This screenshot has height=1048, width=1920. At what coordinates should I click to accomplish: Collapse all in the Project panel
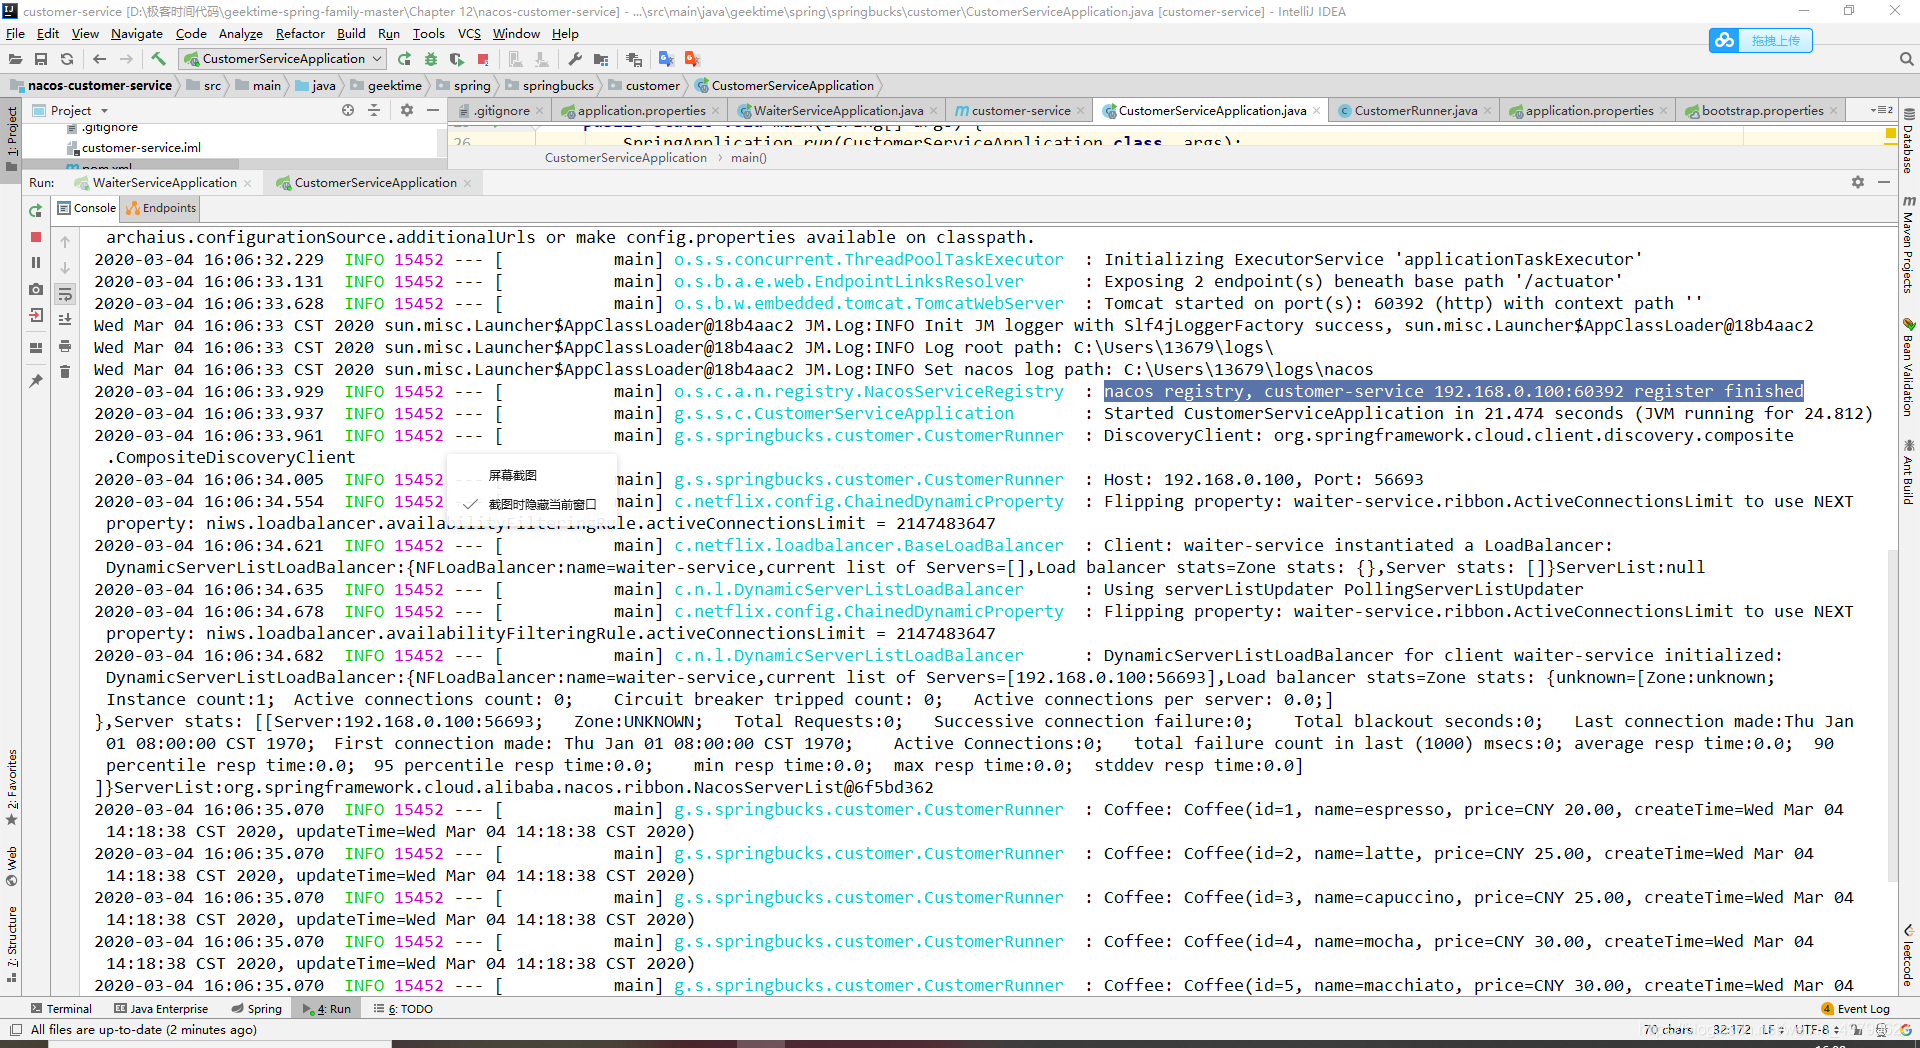[x=374, y=110]
